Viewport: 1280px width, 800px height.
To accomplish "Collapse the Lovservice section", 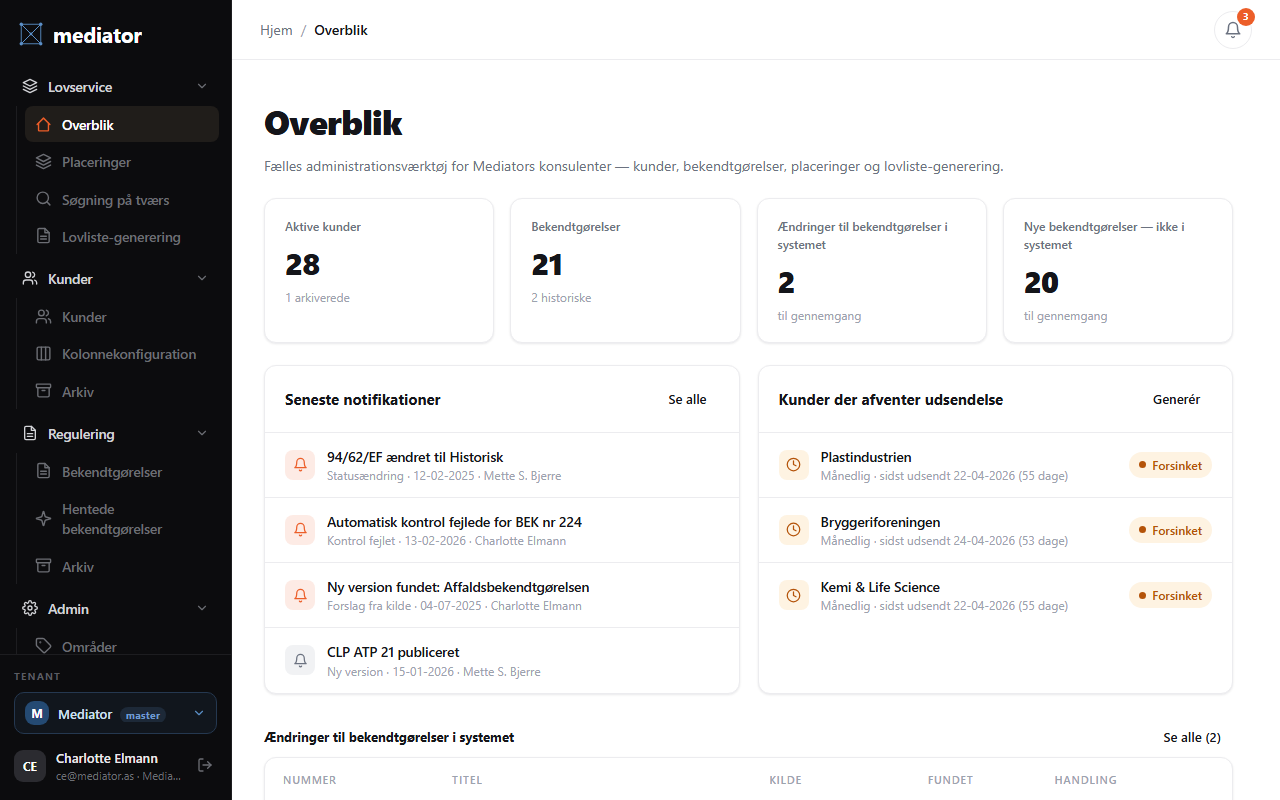I will coord(202,87).
